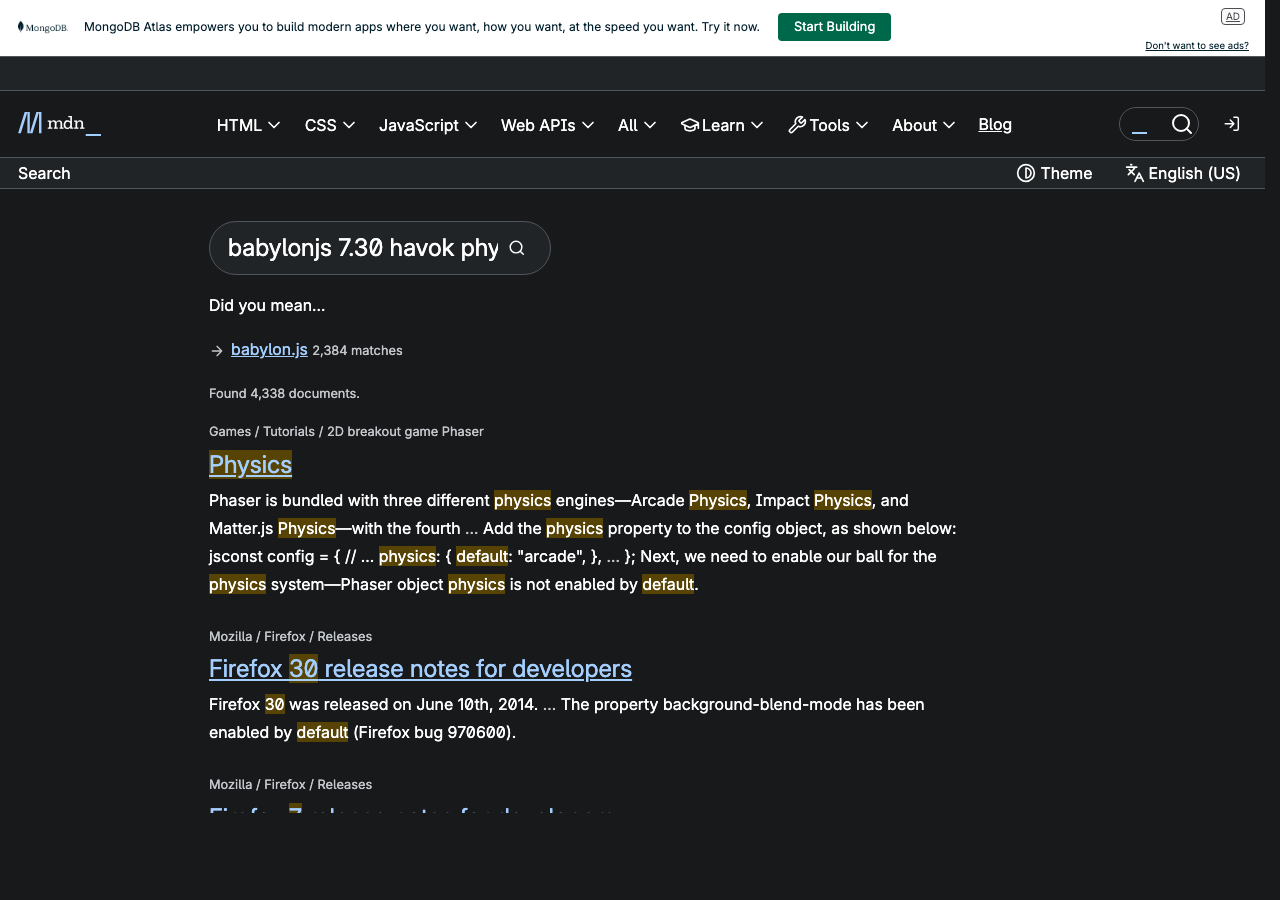Click the MDN logo in the navigation bar

pos(58,123)
